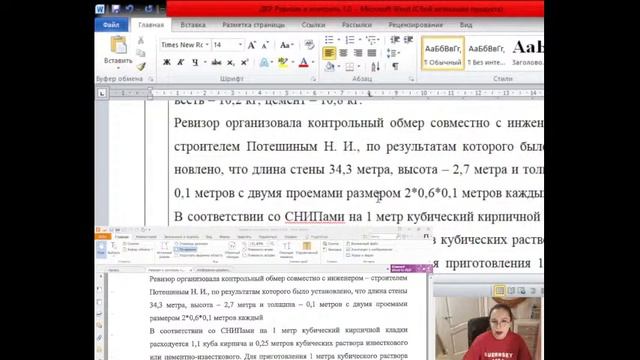Expand the font color dropdown arrow
Viewport: 640px width, 360px height.
(313, 62)
